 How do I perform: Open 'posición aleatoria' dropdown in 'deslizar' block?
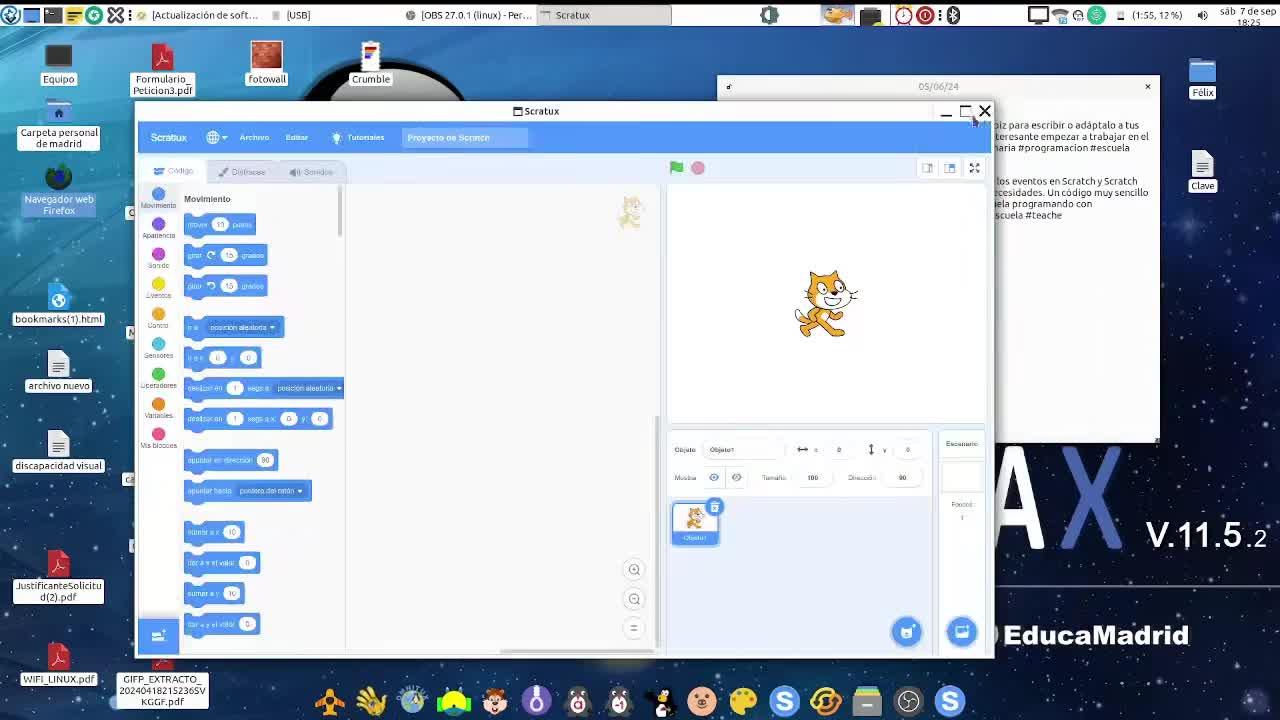point(309,388)
